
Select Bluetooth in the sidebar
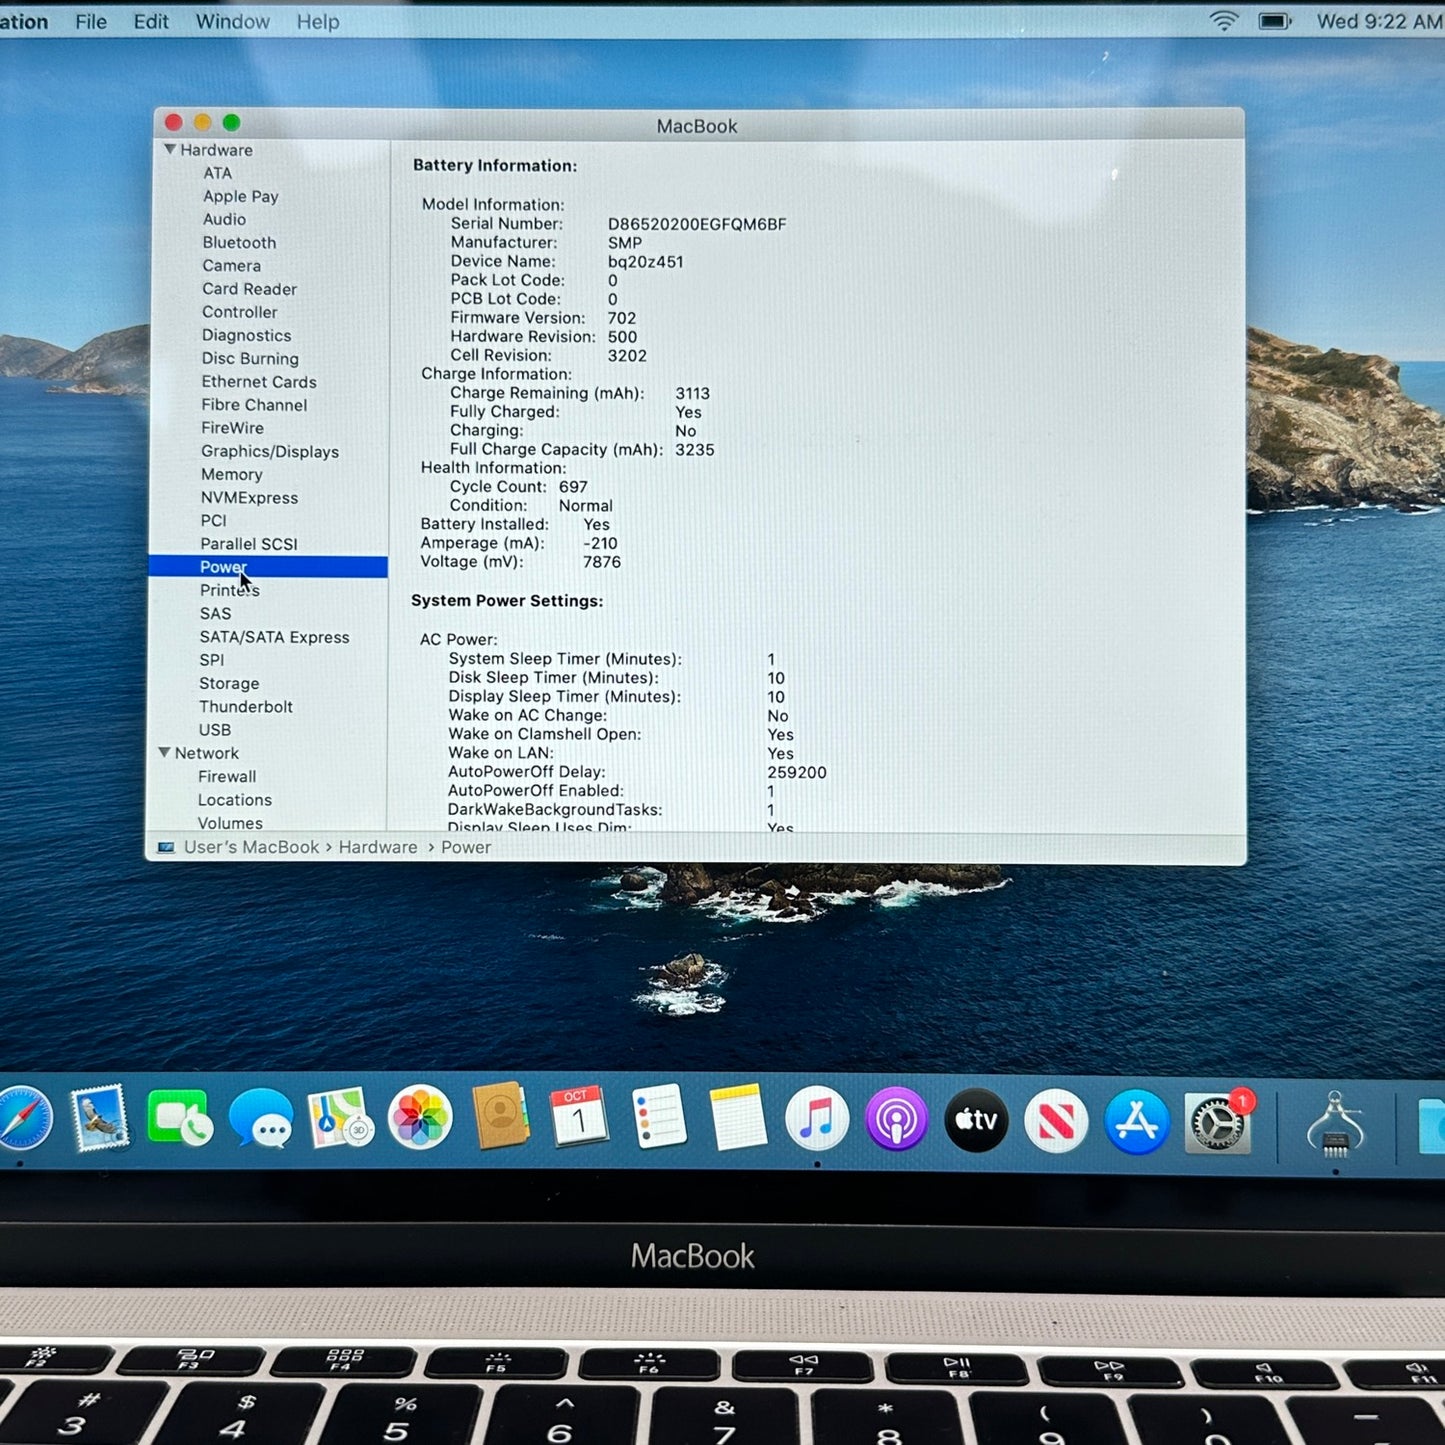pos(239,242)
